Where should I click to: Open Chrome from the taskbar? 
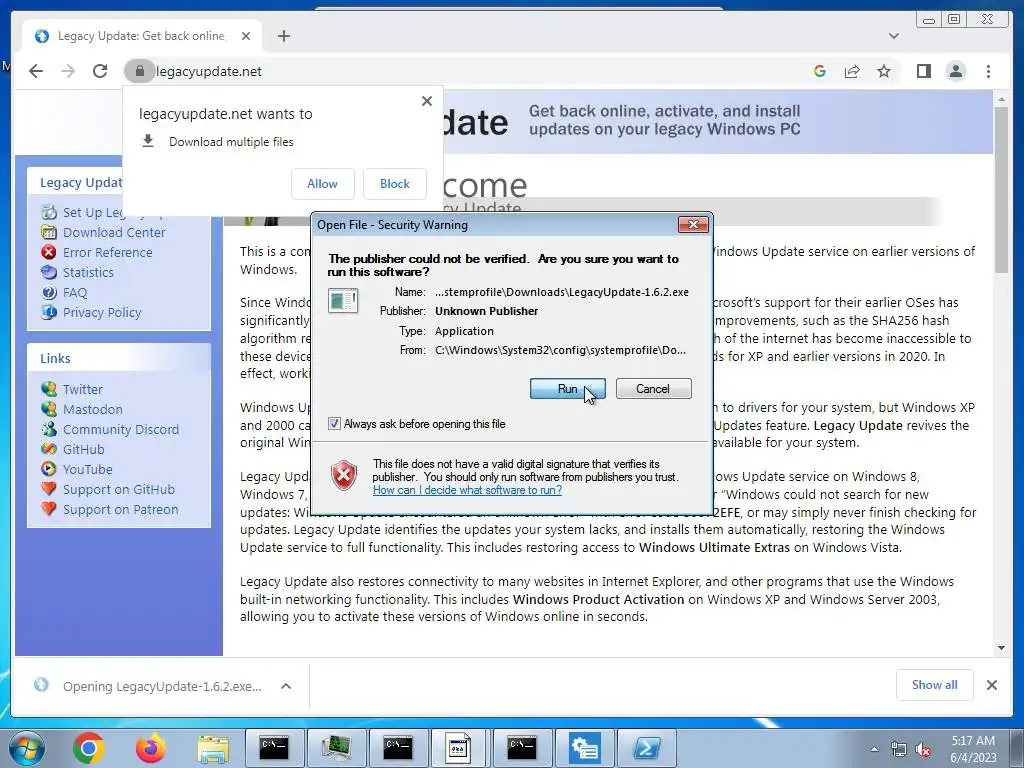click(89, 748)
